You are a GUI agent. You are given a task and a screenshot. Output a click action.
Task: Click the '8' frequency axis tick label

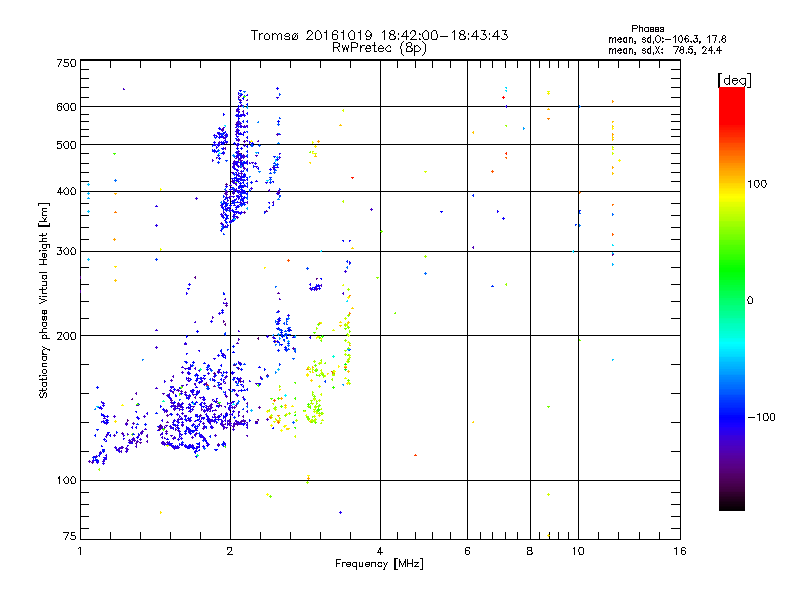(x=530, y=551)
